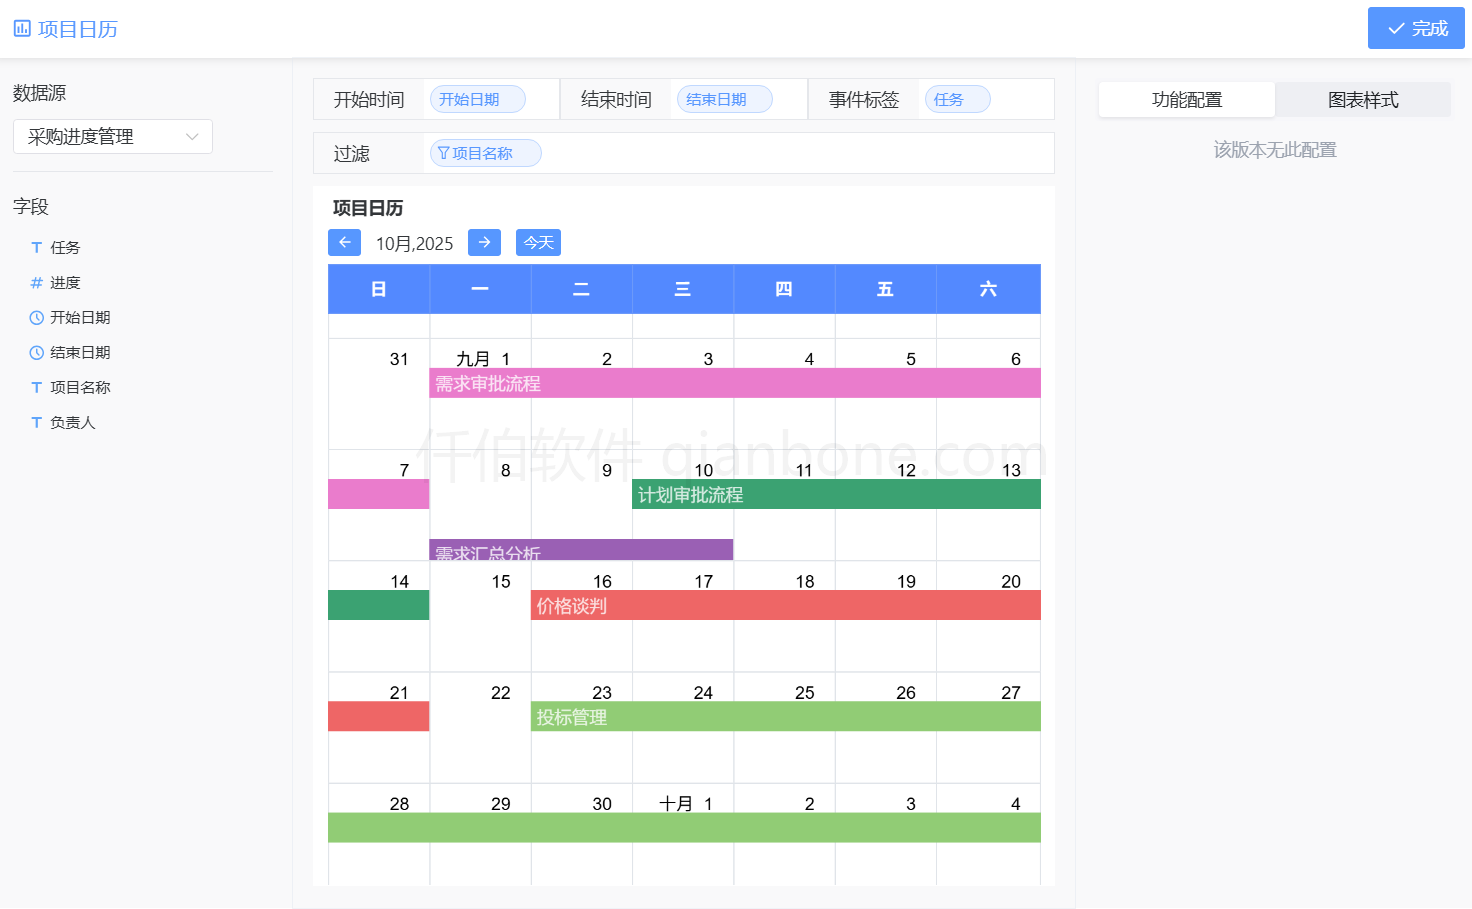Click the previous month arrow button
1472x909 pixels.
(x=344, y=243)
